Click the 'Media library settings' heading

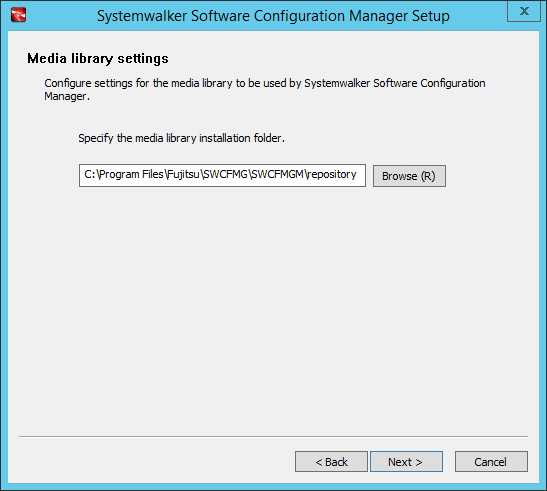point(98,59)
